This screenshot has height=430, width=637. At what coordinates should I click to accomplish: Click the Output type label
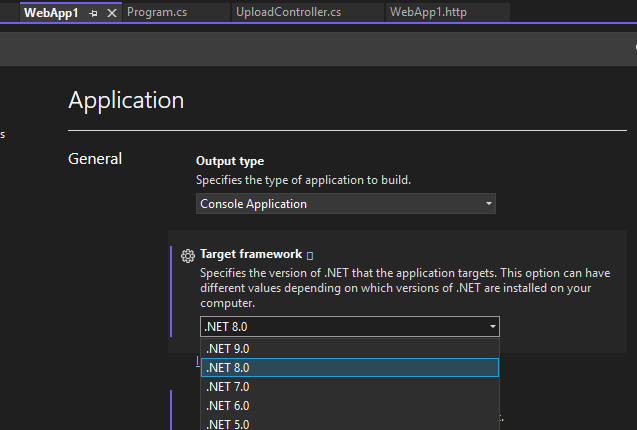(230, 161)
